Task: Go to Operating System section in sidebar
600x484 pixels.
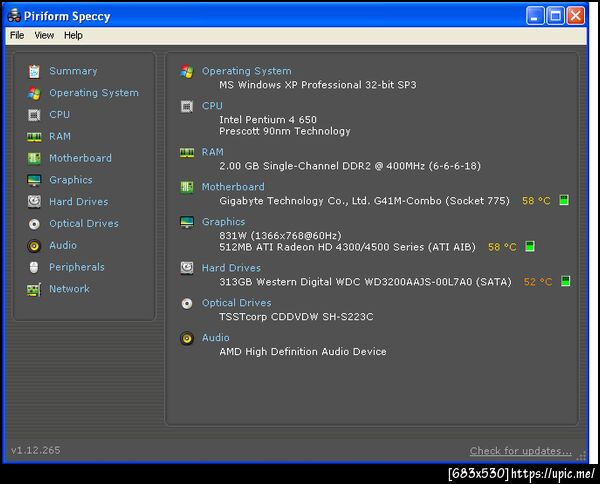Action: (x=94, y=93)
